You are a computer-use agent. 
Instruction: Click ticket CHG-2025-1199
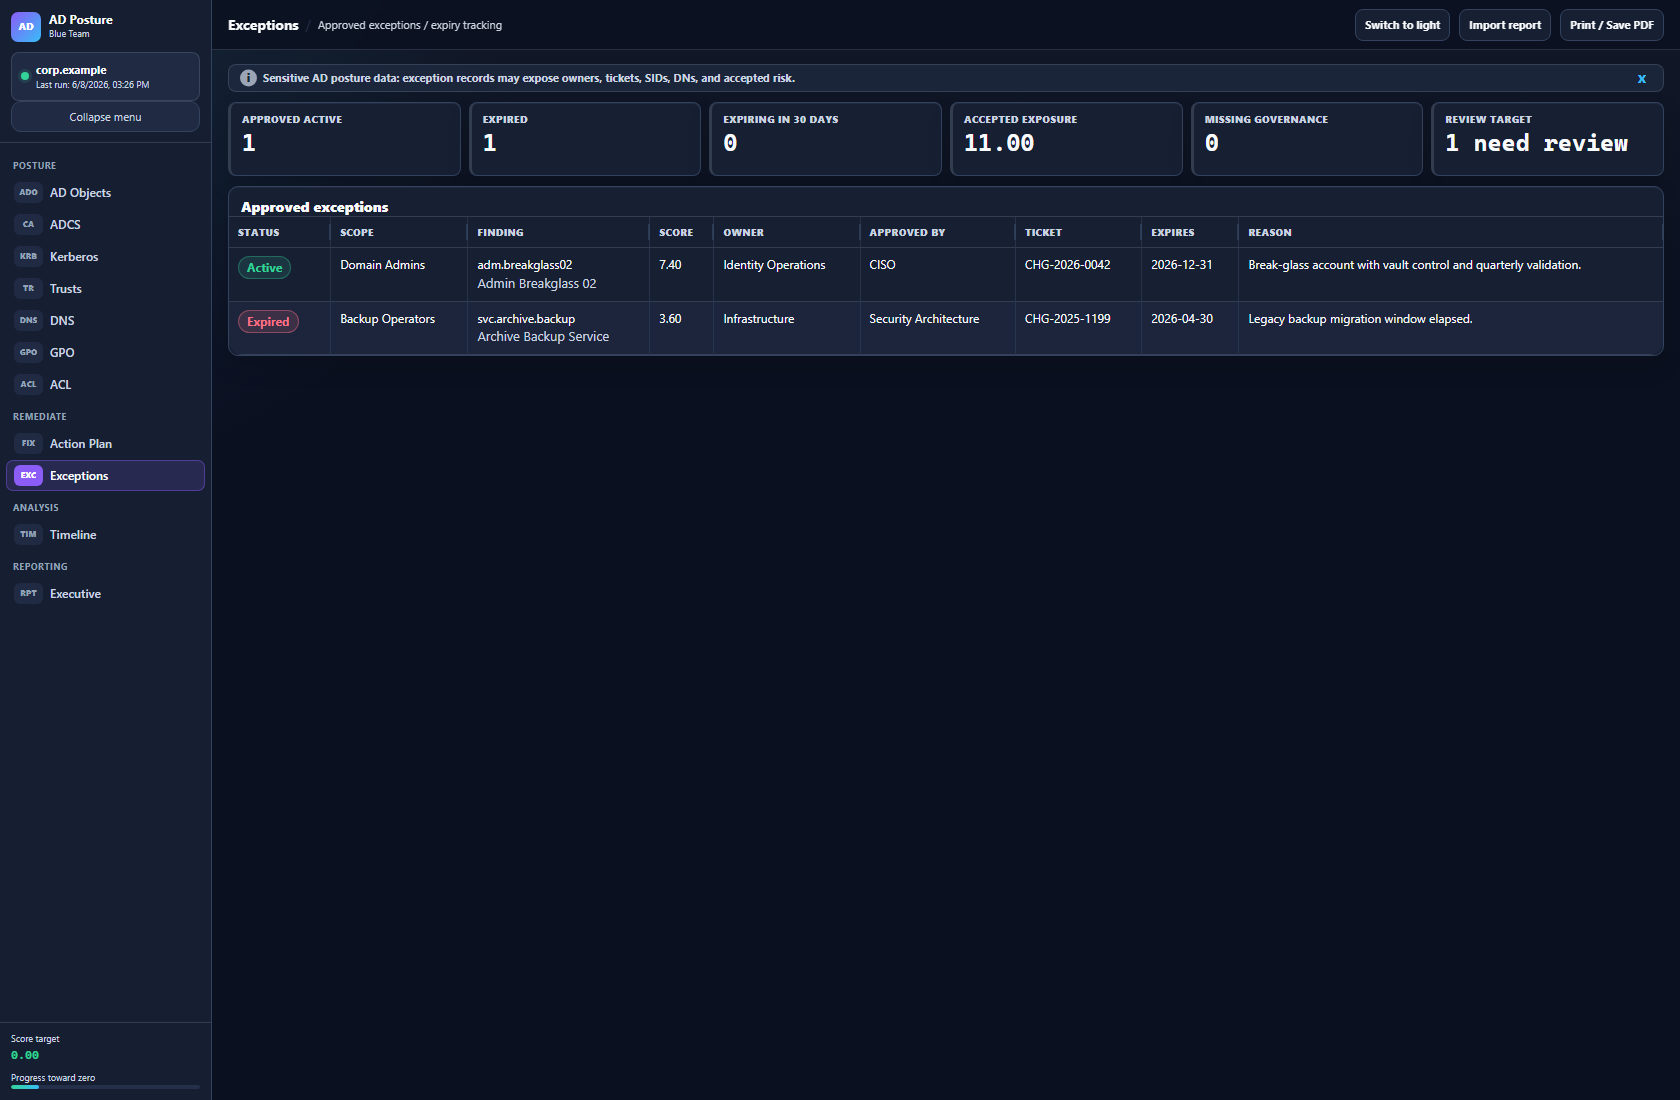click(1067, 319)
